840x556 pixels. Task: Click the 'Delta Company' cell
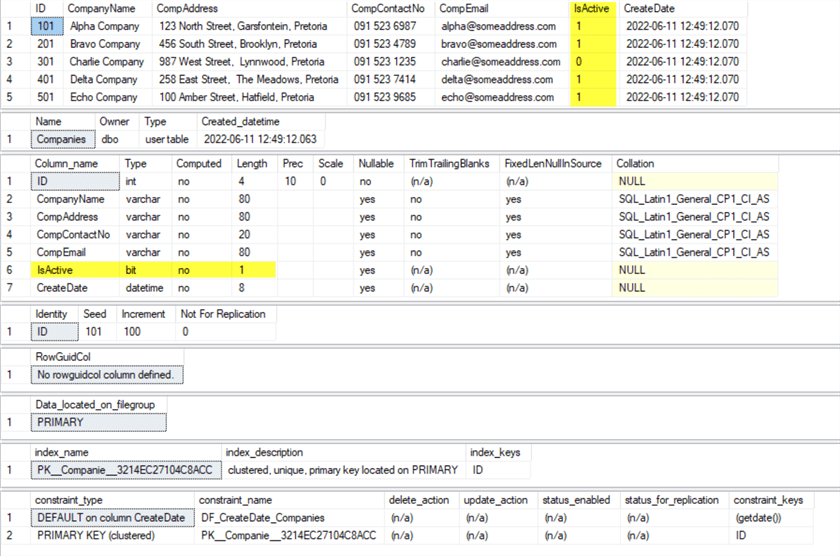pos(103,79)
